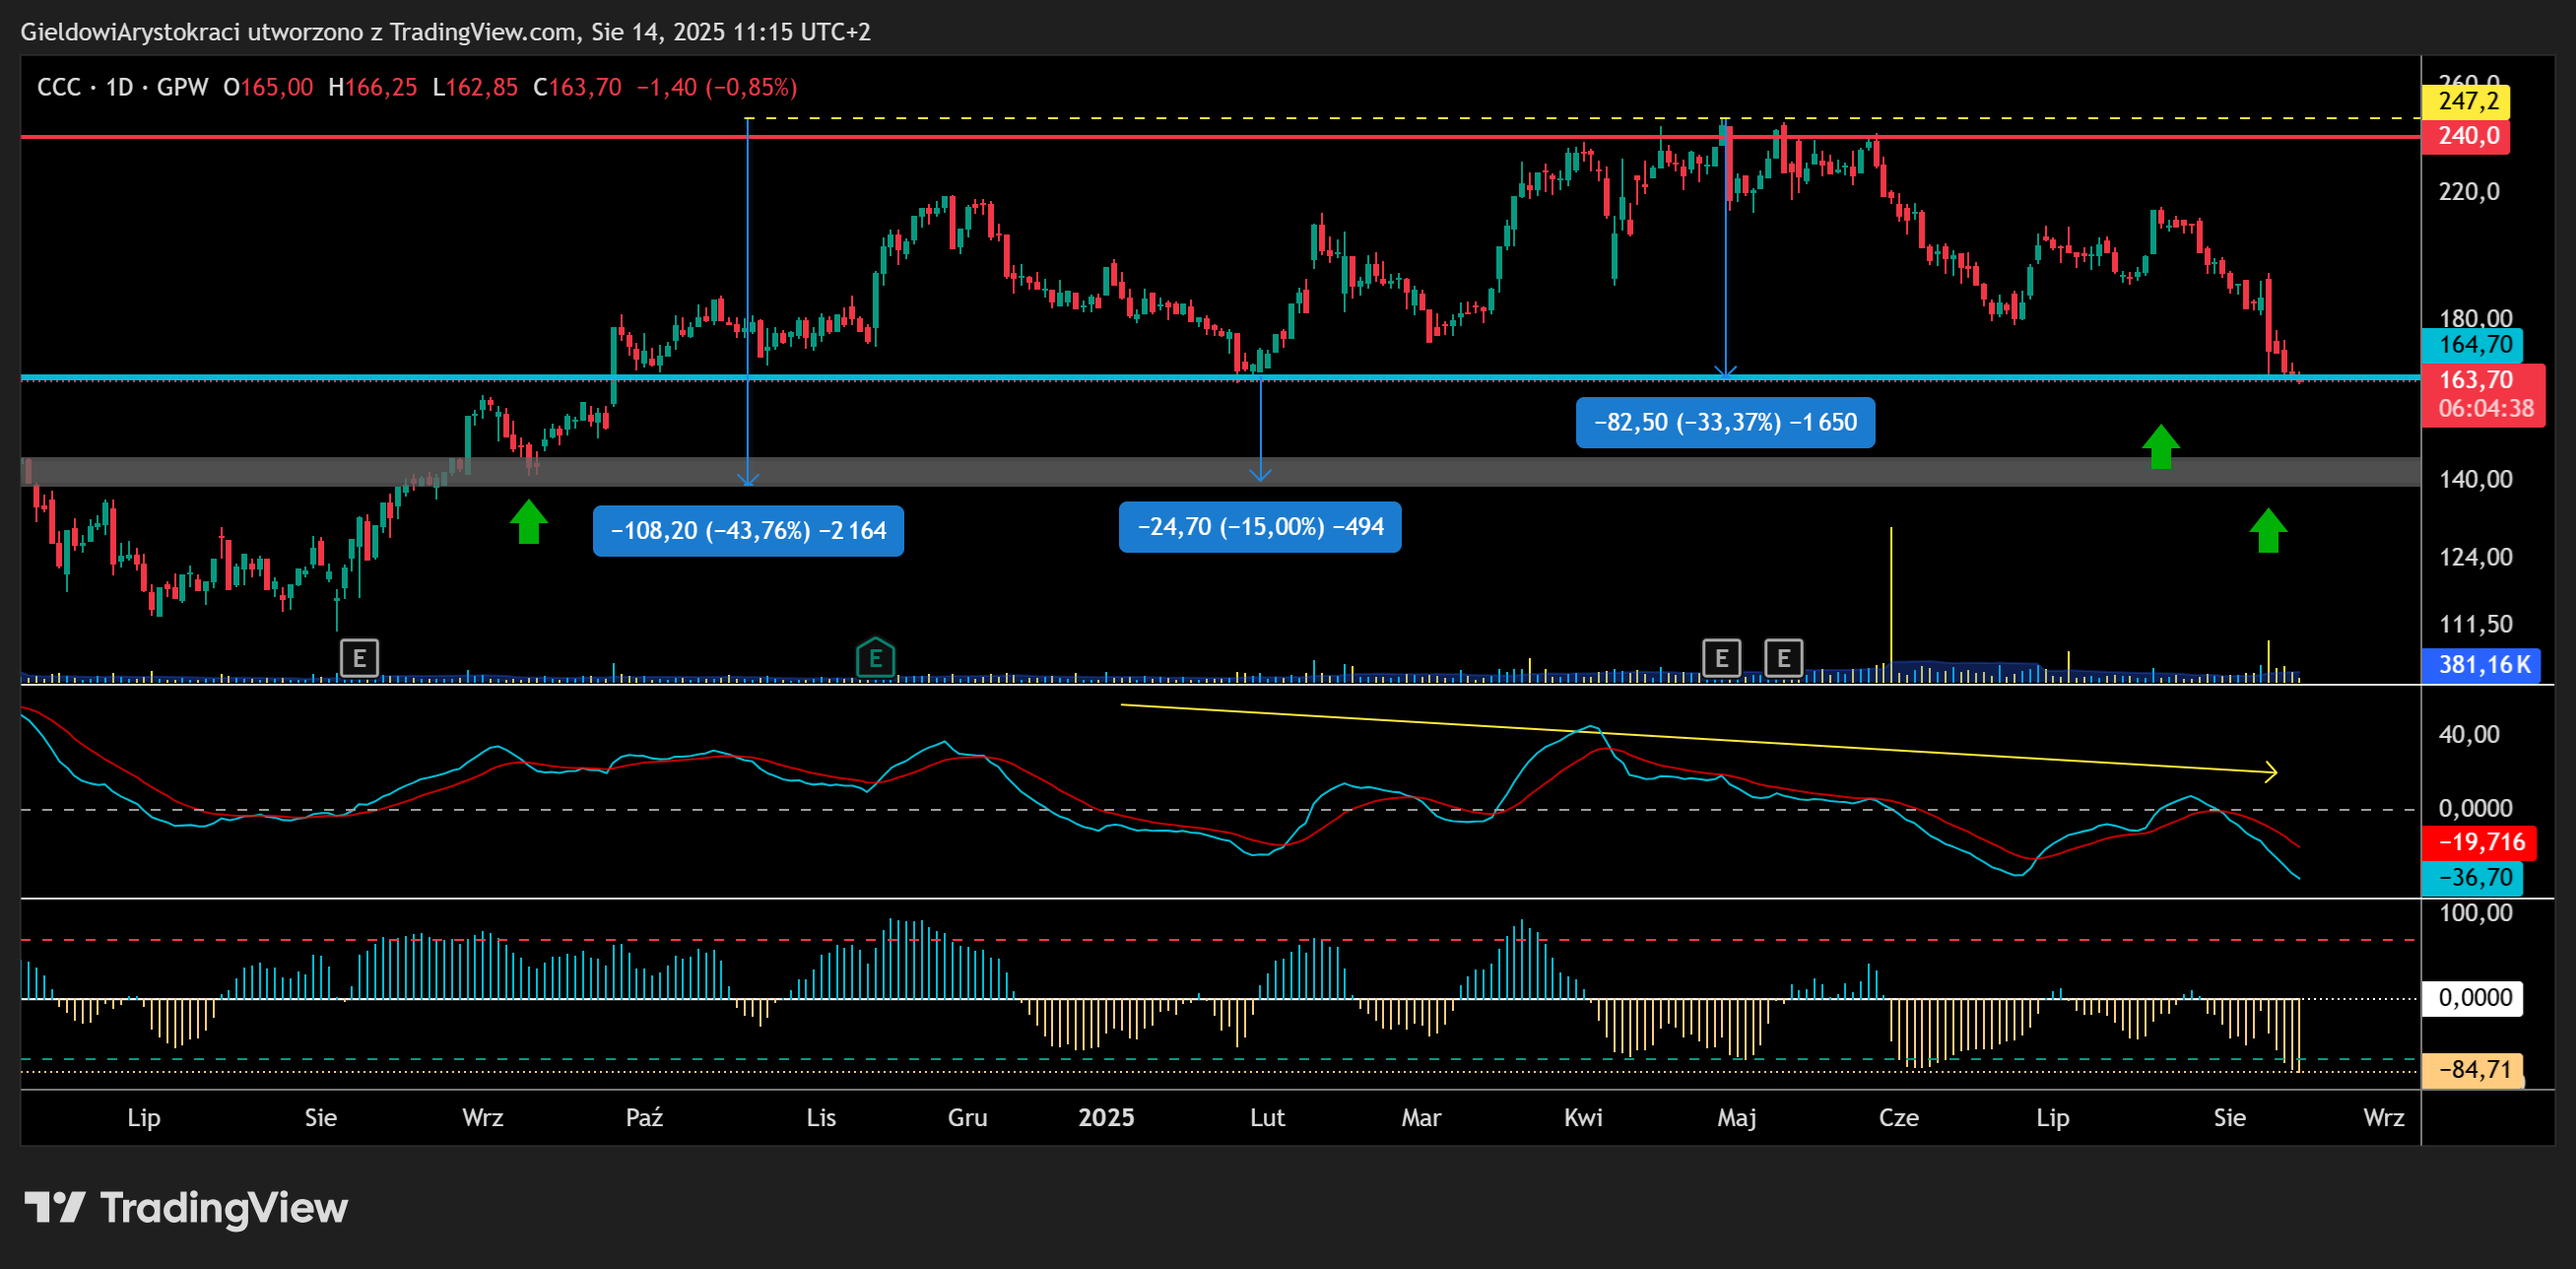The width and height of the screenshot is (2576, 1269).
Task: Click the 111,50 price axis tick
Action: click(2475, 624)
